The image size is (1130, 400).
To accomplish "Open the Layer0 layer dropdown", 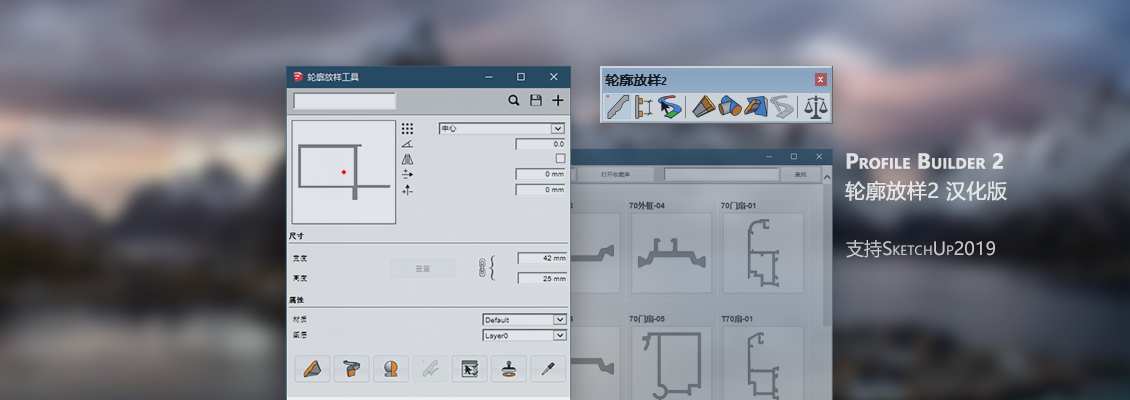I will click(525, 335).
